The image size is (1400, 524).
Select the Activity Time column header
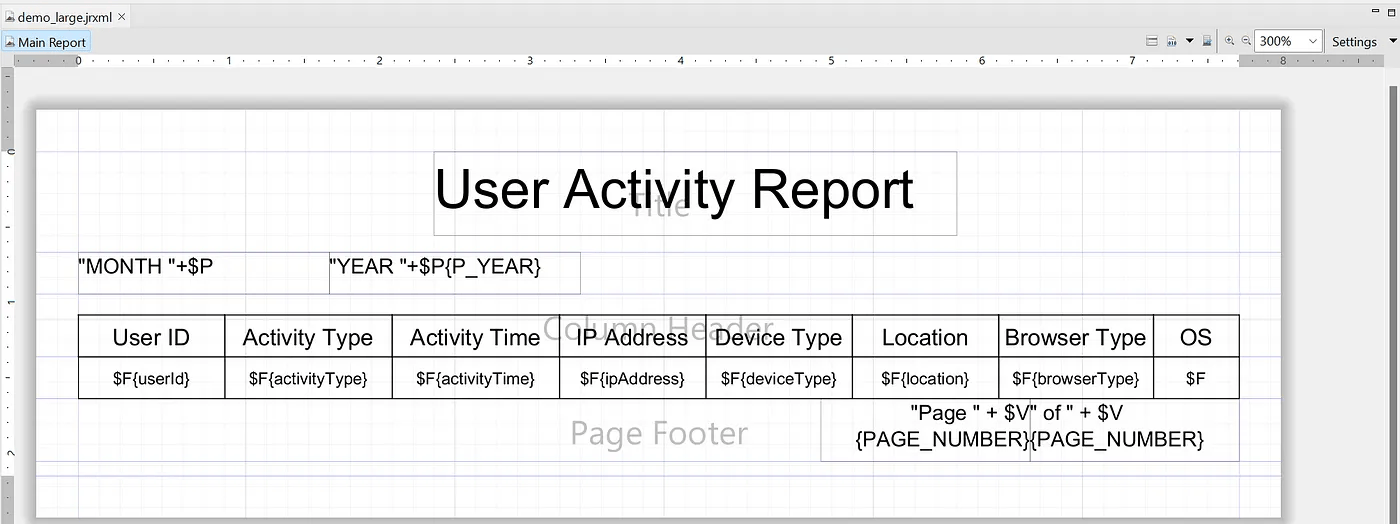[475, 337]
